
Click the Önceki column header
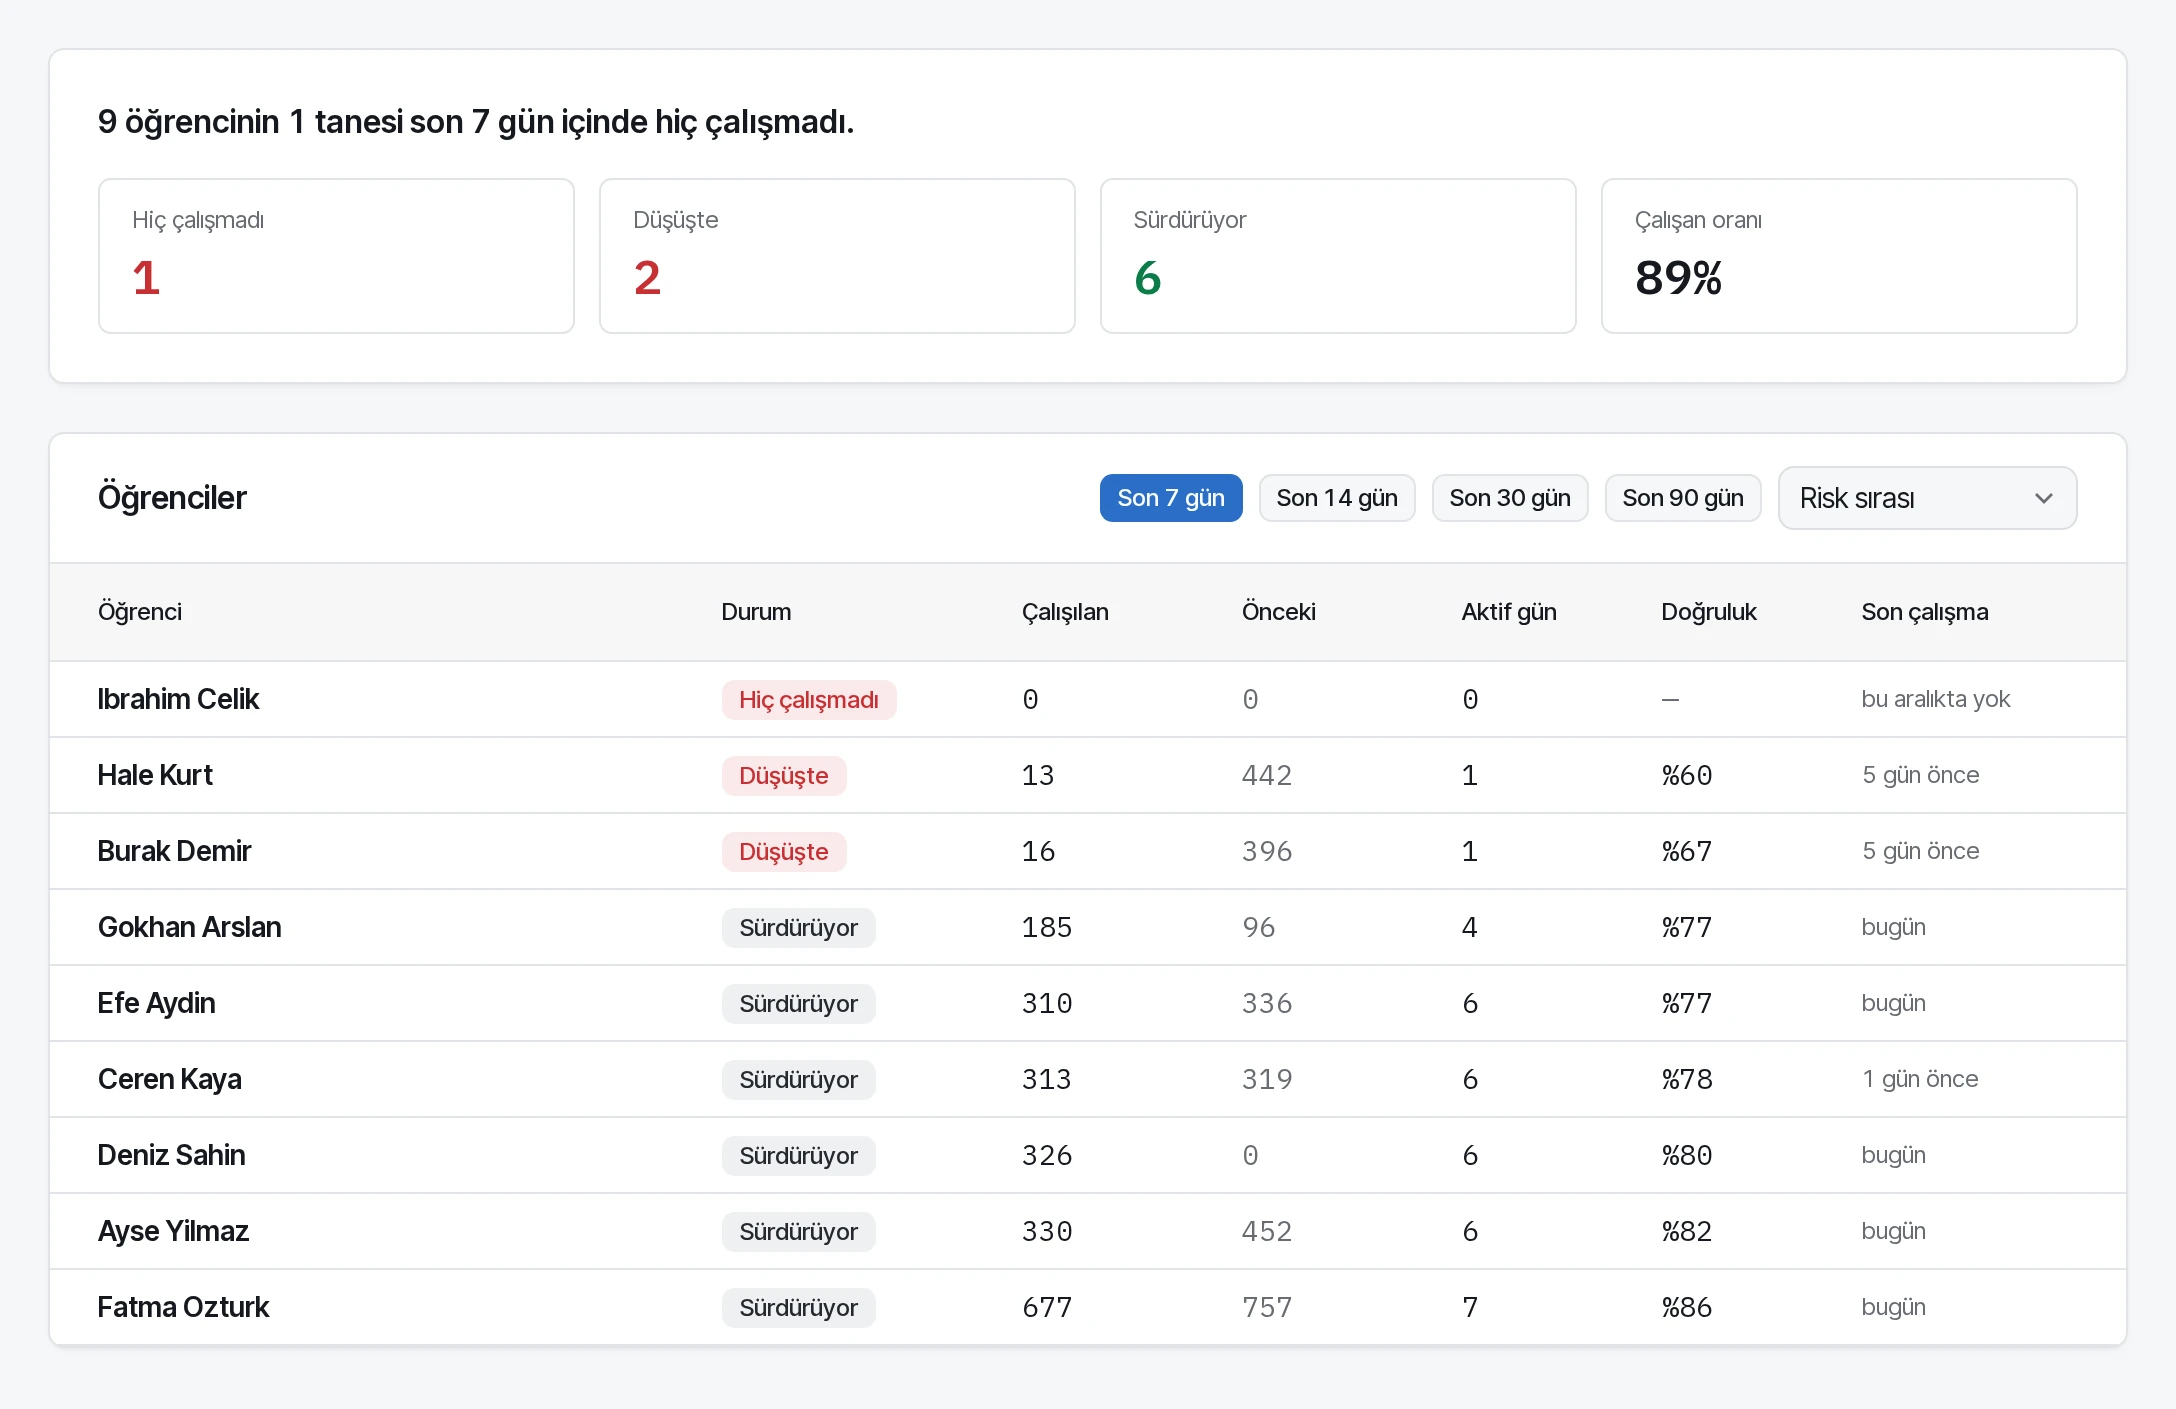coord(1278,612)
